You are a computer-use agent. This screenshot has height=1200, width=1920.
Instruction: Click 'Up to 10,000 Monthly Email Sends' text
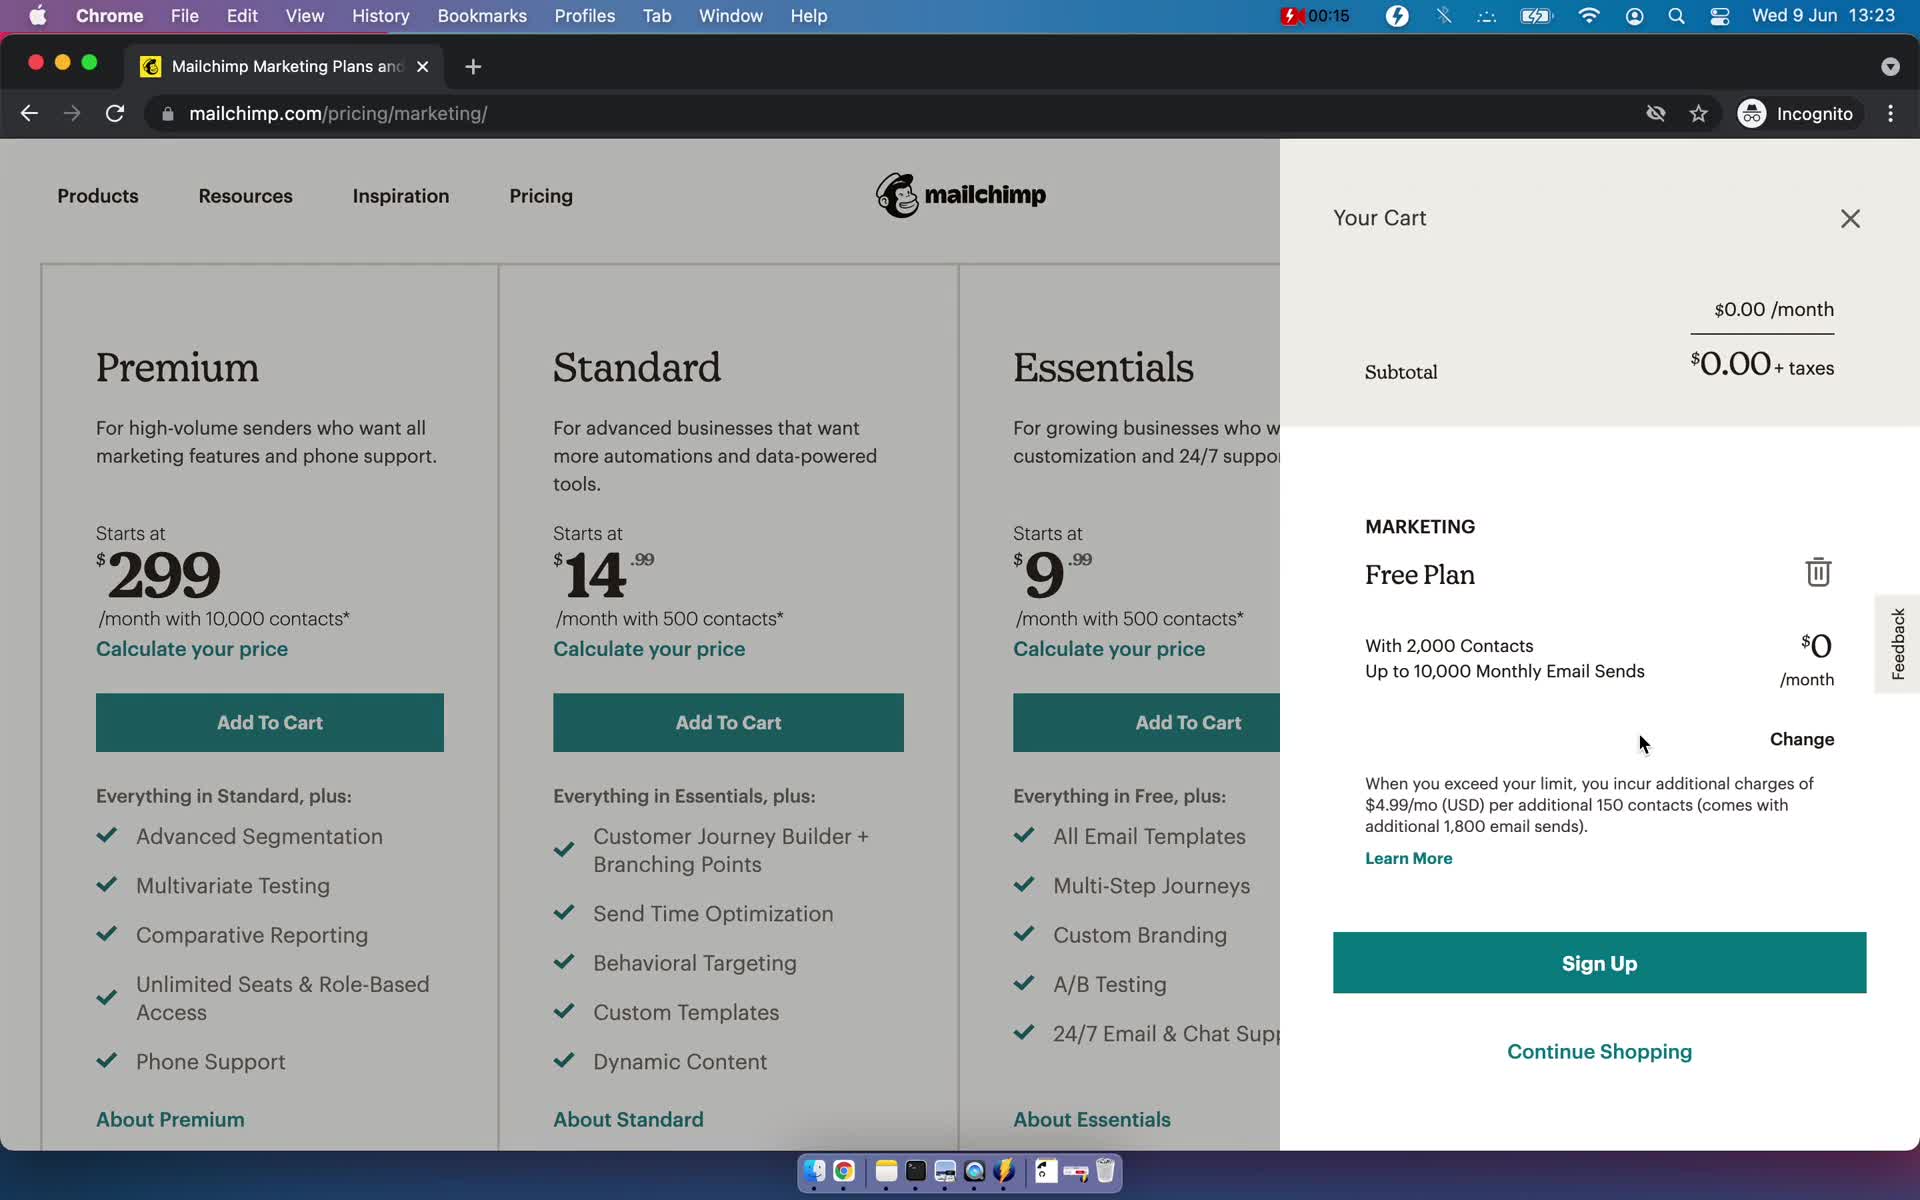pyautogui.click(x=1504, y=671)
